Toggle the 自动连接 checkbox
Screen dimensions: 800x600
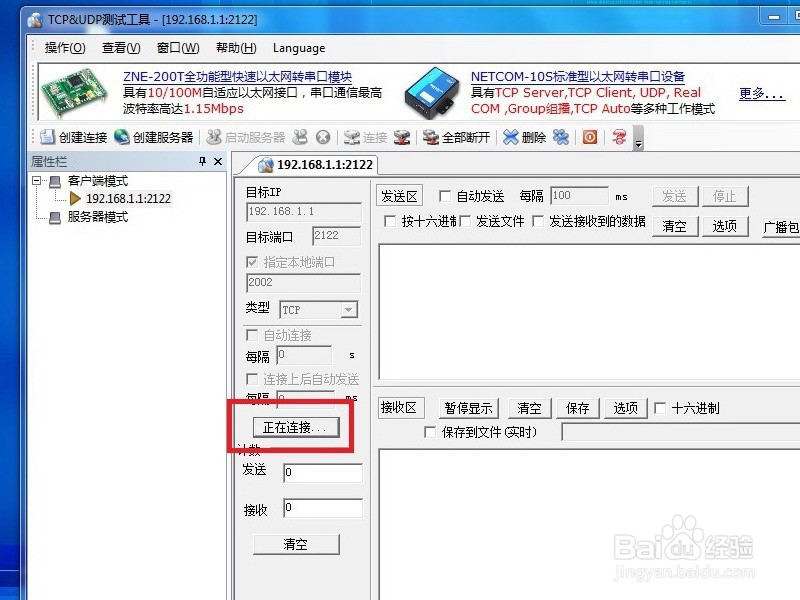(x=252, y=335)
